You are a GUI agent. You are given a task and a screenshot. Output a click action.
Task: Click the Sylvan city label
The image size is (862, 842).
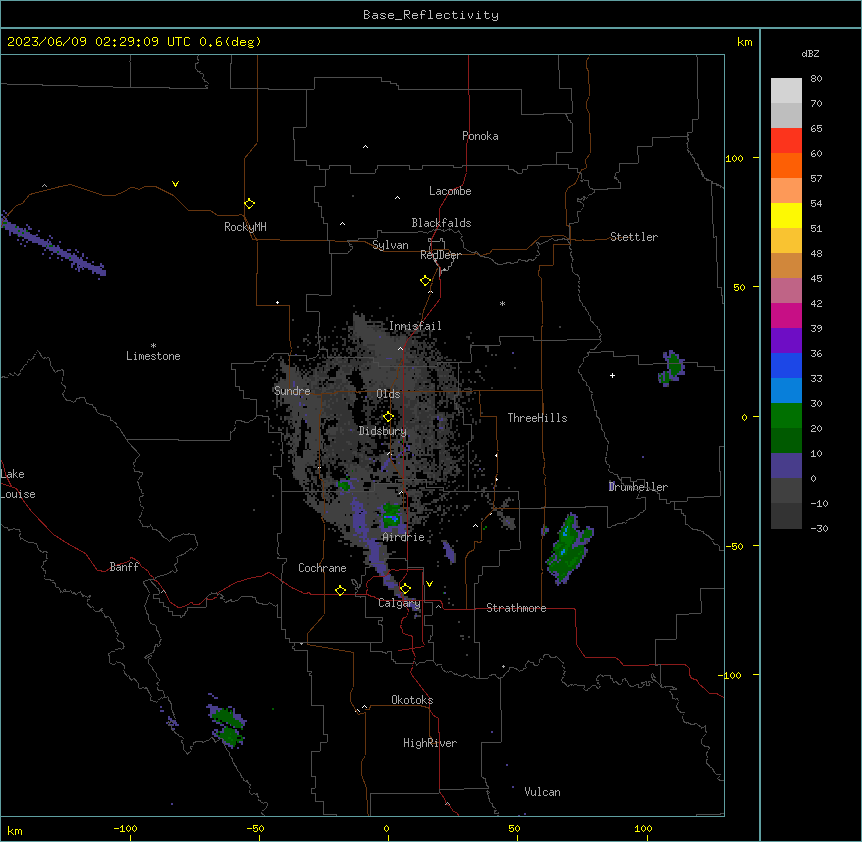[x=390, y=245]
